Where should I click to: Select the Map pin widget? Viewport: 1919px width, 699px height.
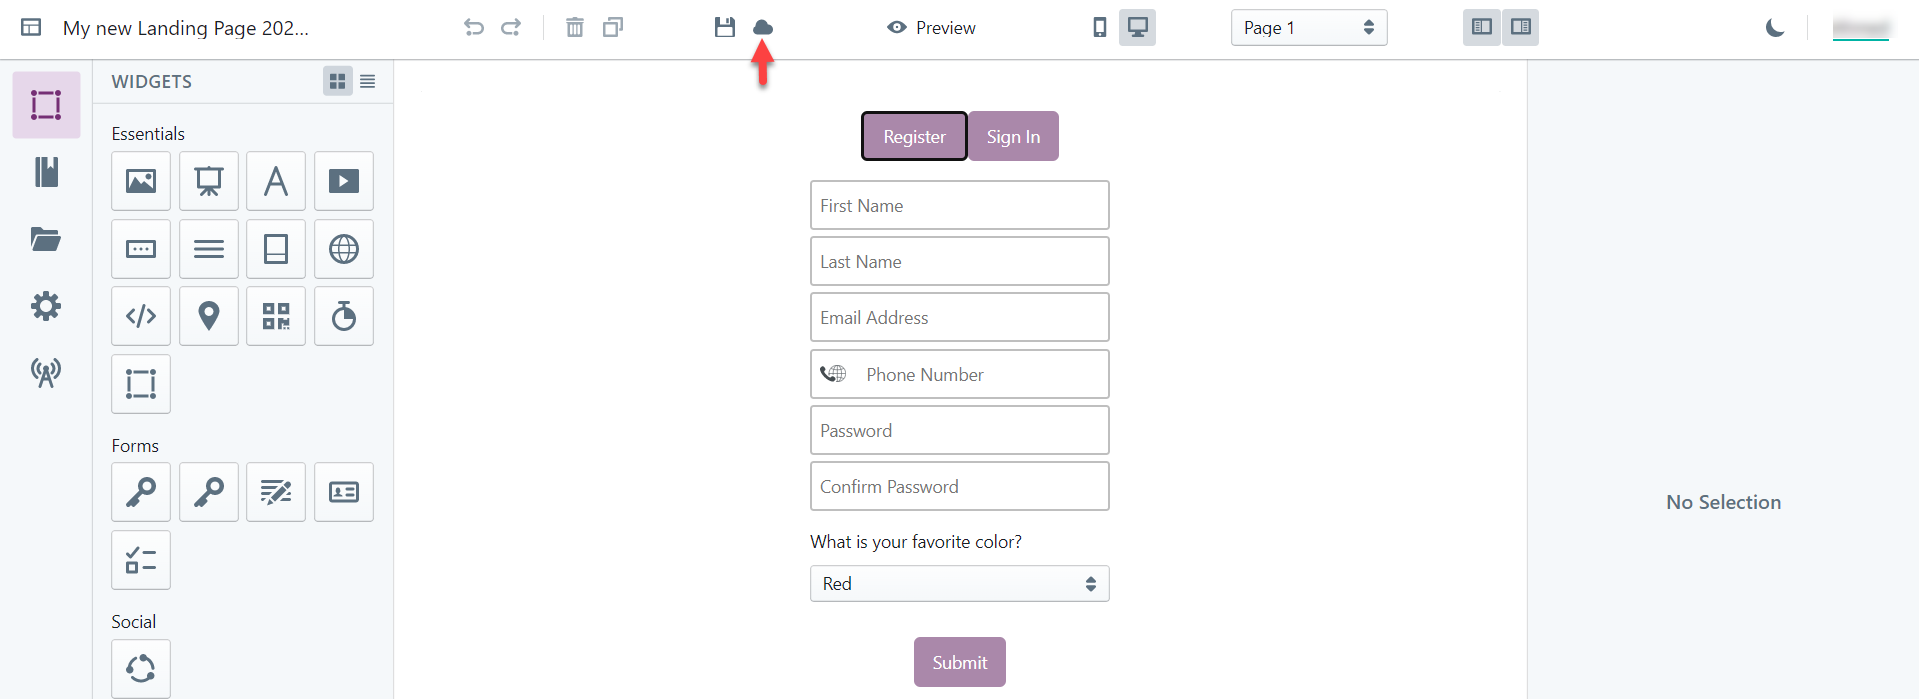pyautogui.click(x=208, y=316)
